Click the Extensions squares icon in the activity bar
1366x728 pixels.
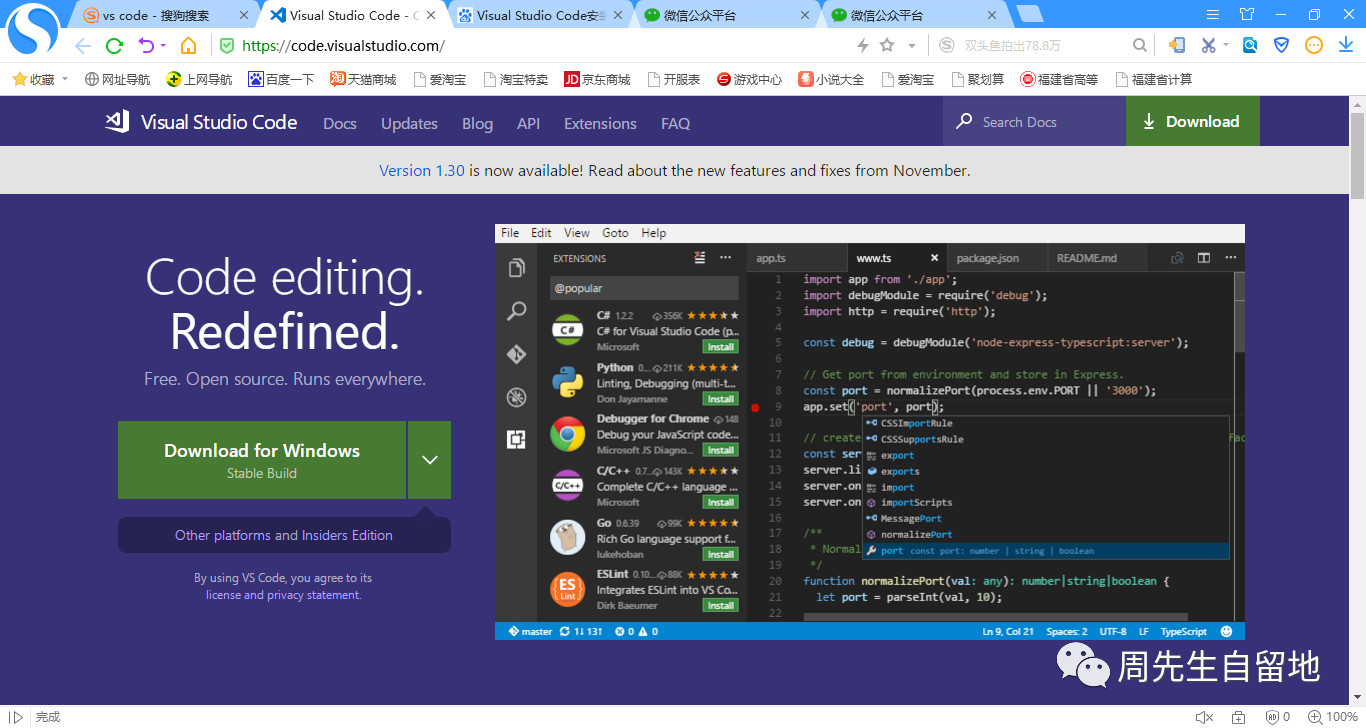516,439
